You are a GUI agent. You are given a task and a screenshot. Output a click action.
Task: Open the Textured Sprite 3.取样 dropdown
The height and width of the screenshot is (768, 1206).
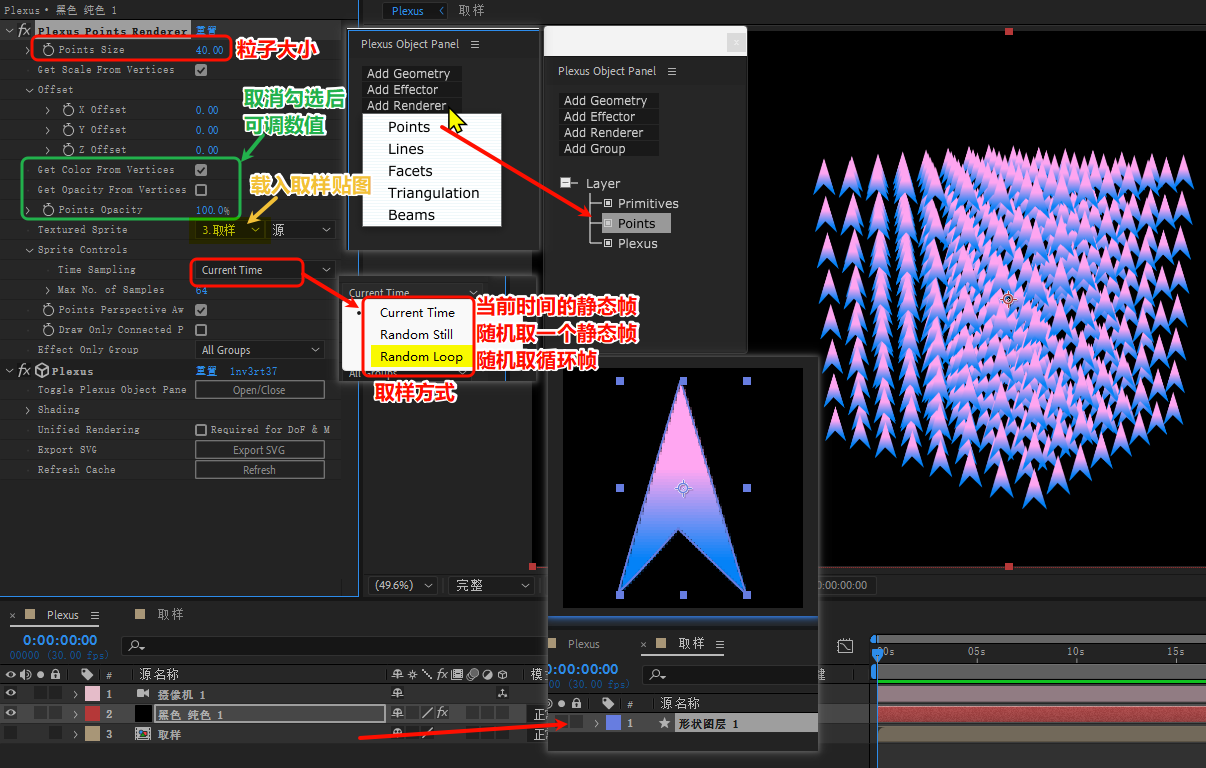pos(231,230)
